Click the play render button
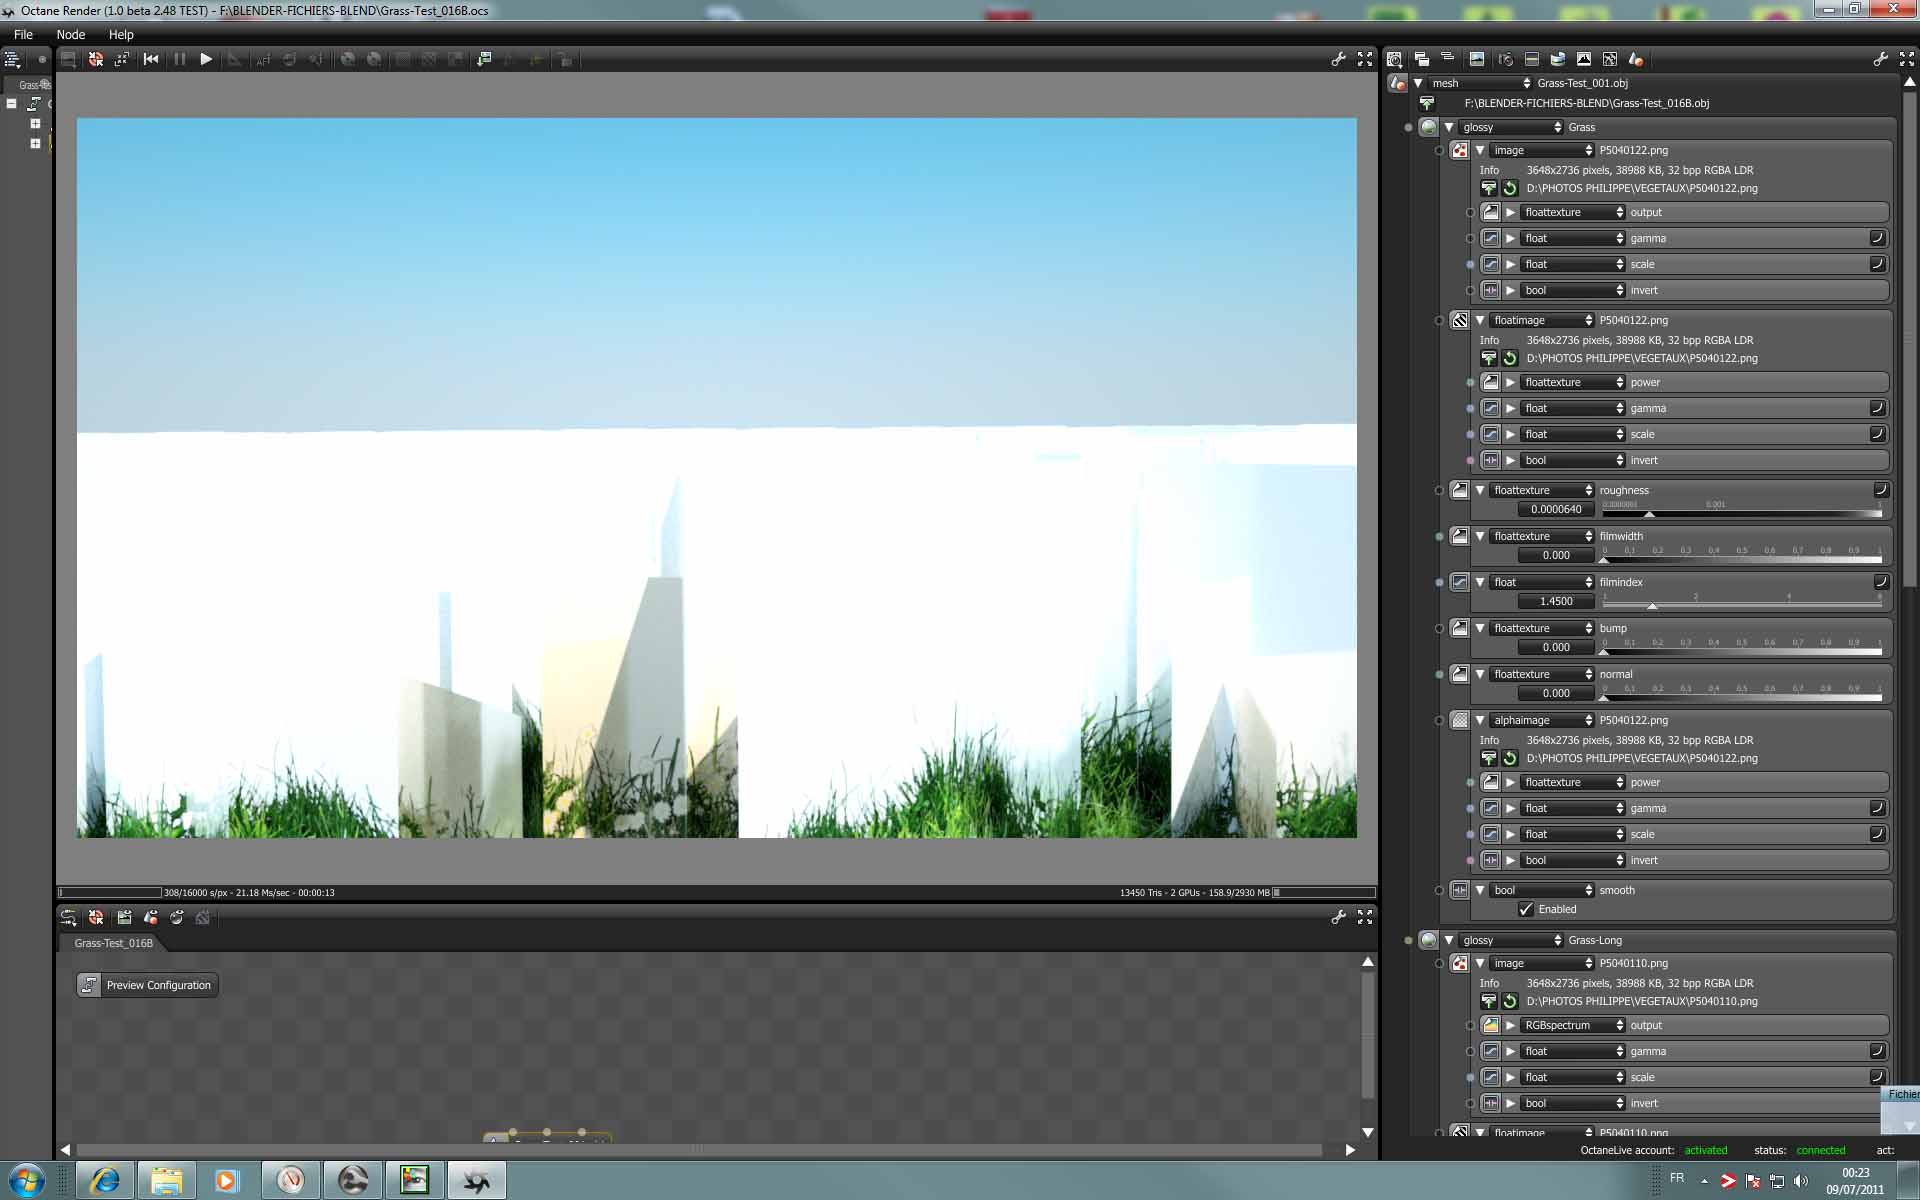Viewport: 1920px width, 1200px height. click(206, 60)
